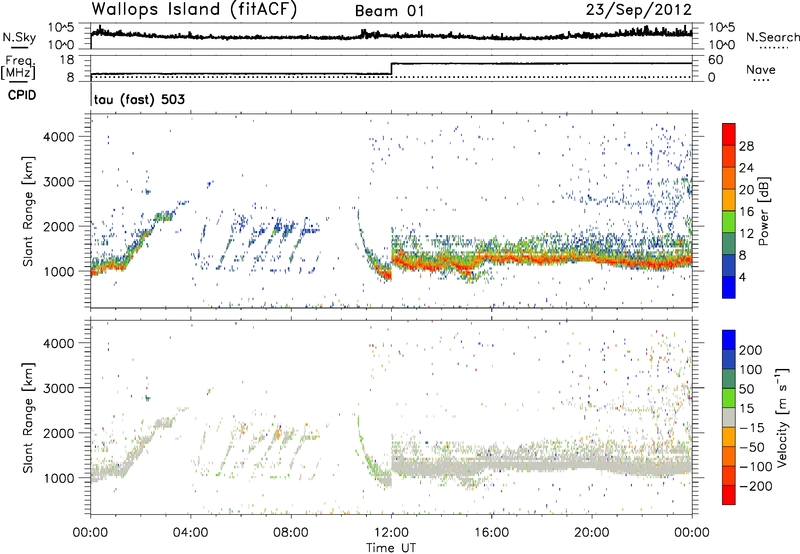Image resolution: width=800 pixels, height=554 pixels.
Task: Select Slant Range axis title of Velocity panel
Action: click(28, 418)
